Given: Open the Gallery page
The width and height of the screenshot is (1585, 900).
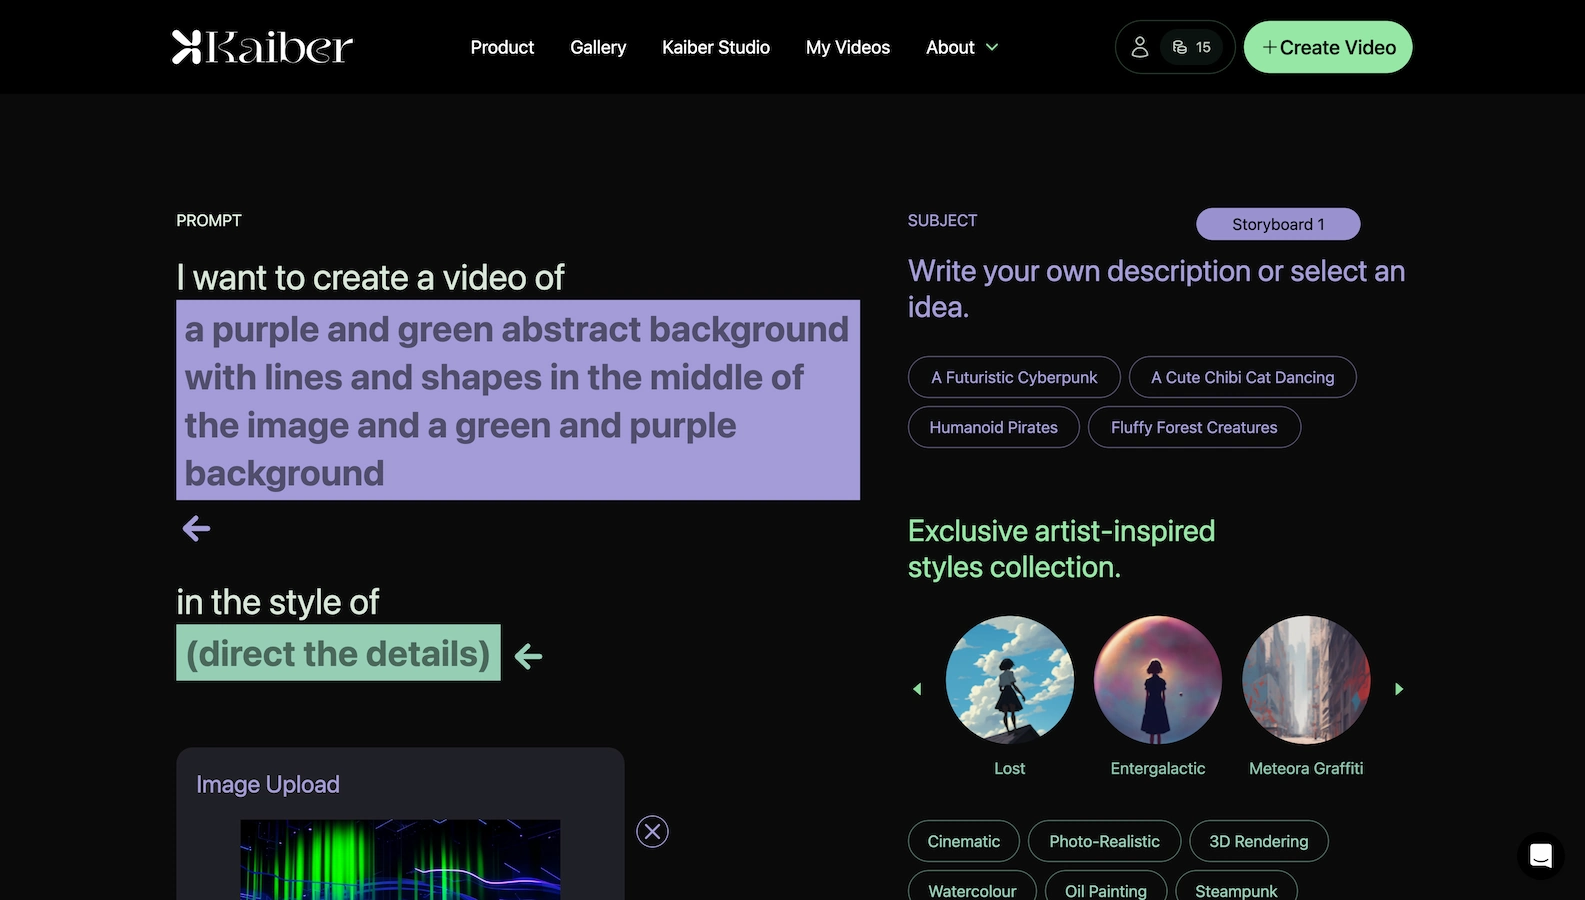Looking at the screenshot, I should (x=598, y=47).
